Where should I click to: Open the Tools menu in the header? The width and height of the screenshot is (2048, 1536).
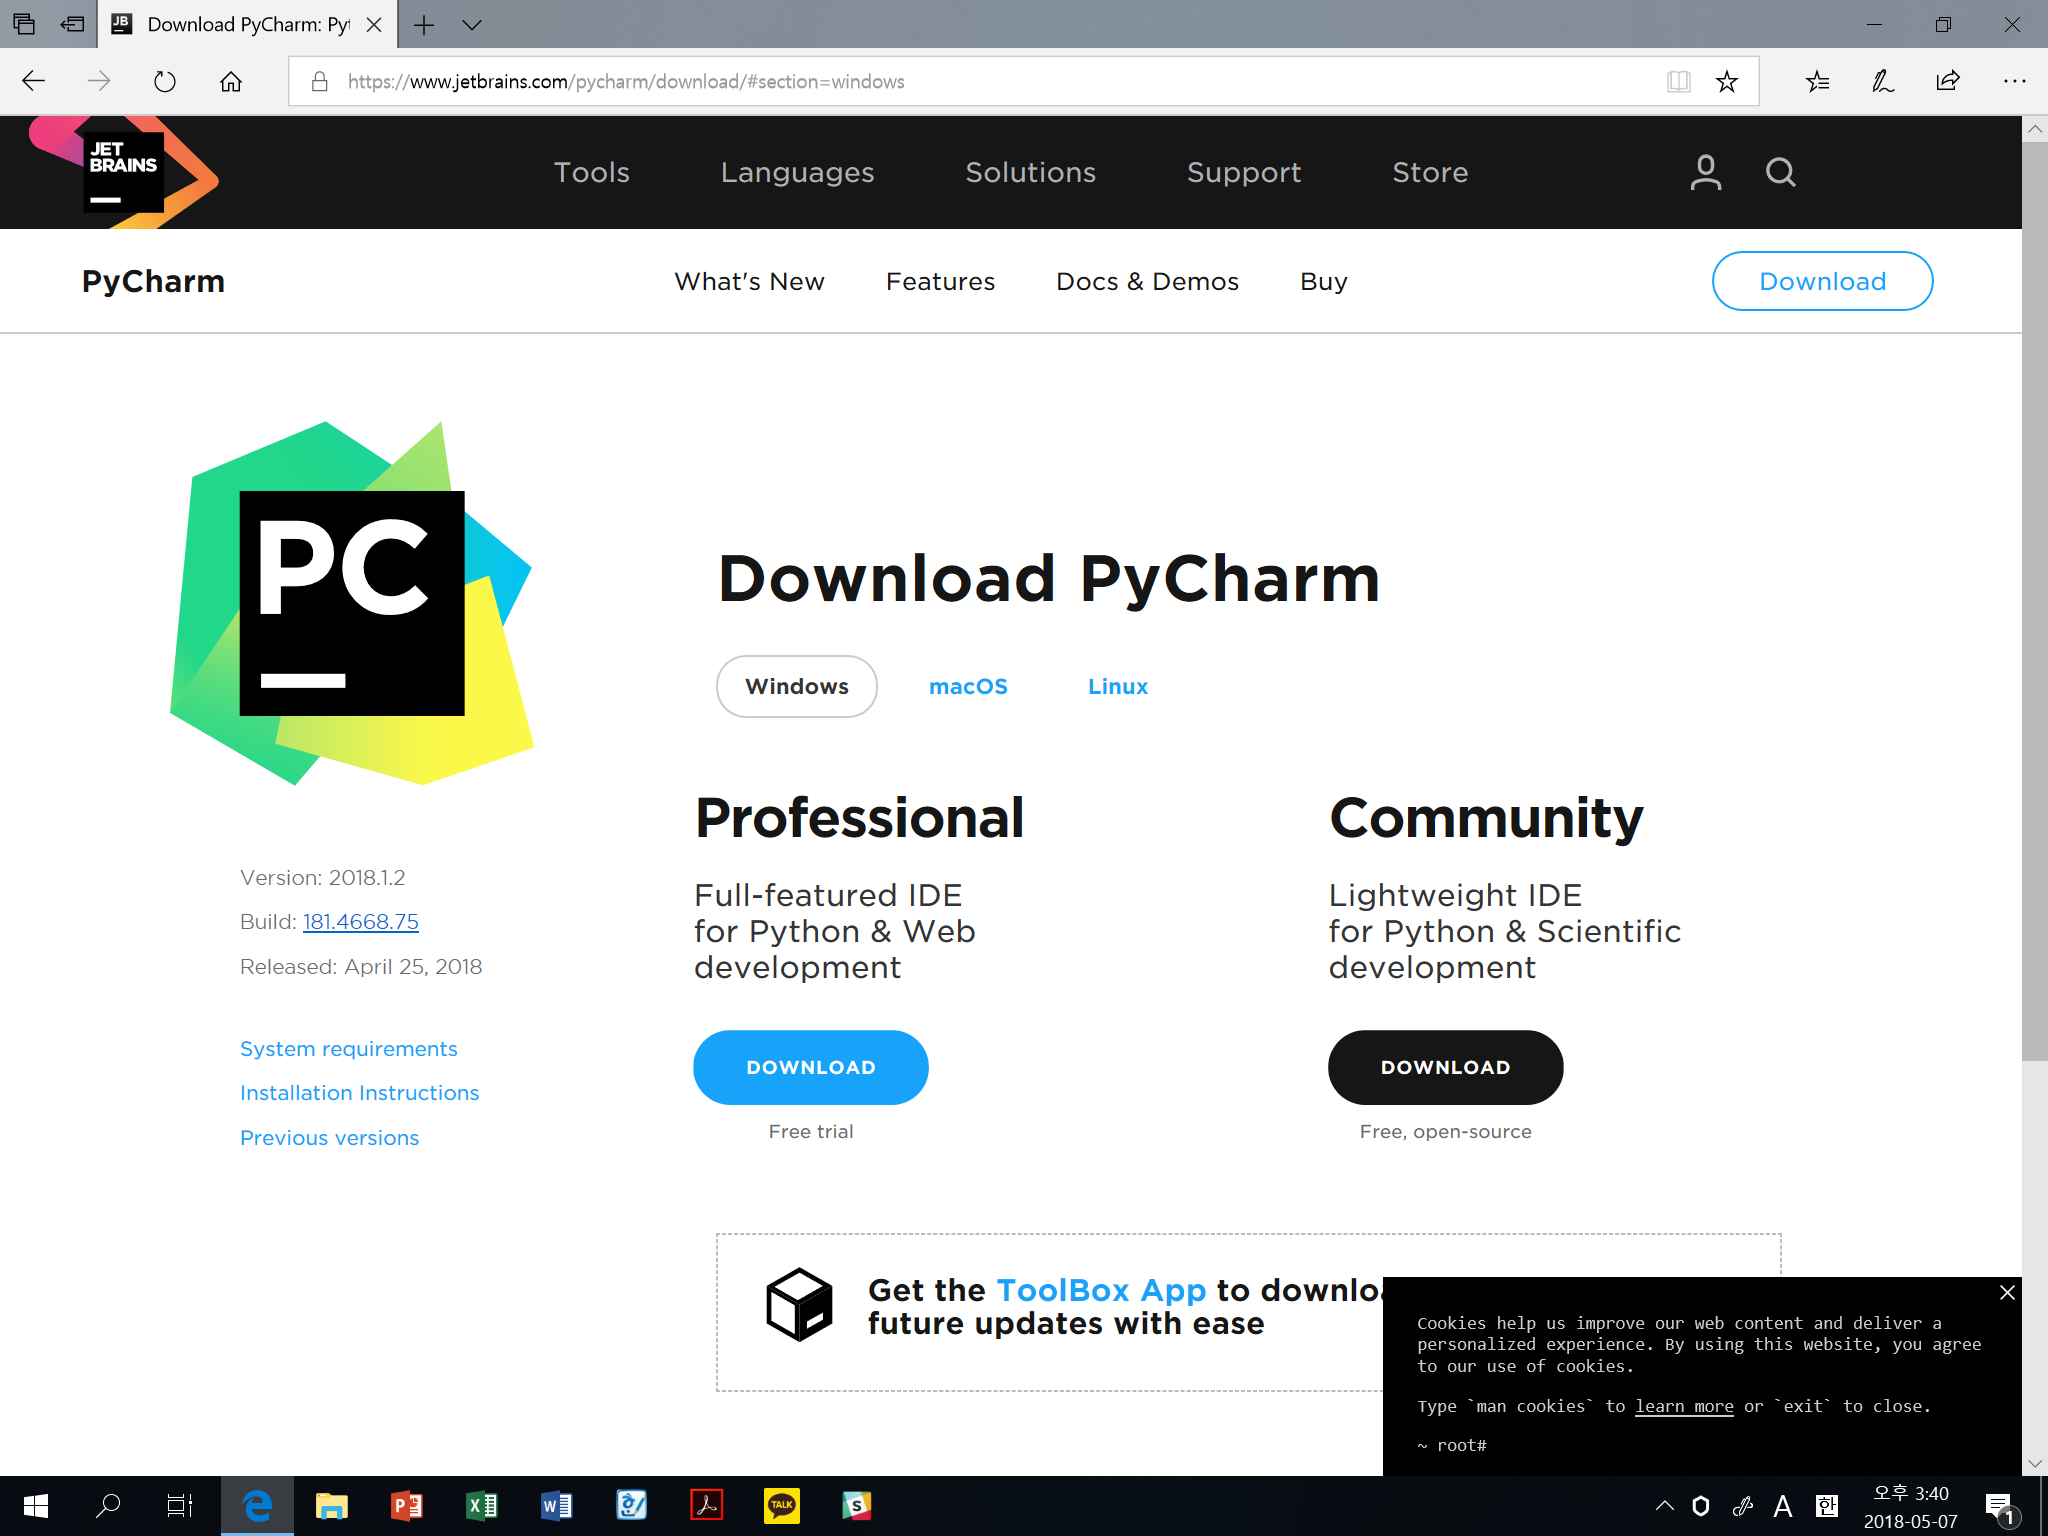tap(591, 172)
